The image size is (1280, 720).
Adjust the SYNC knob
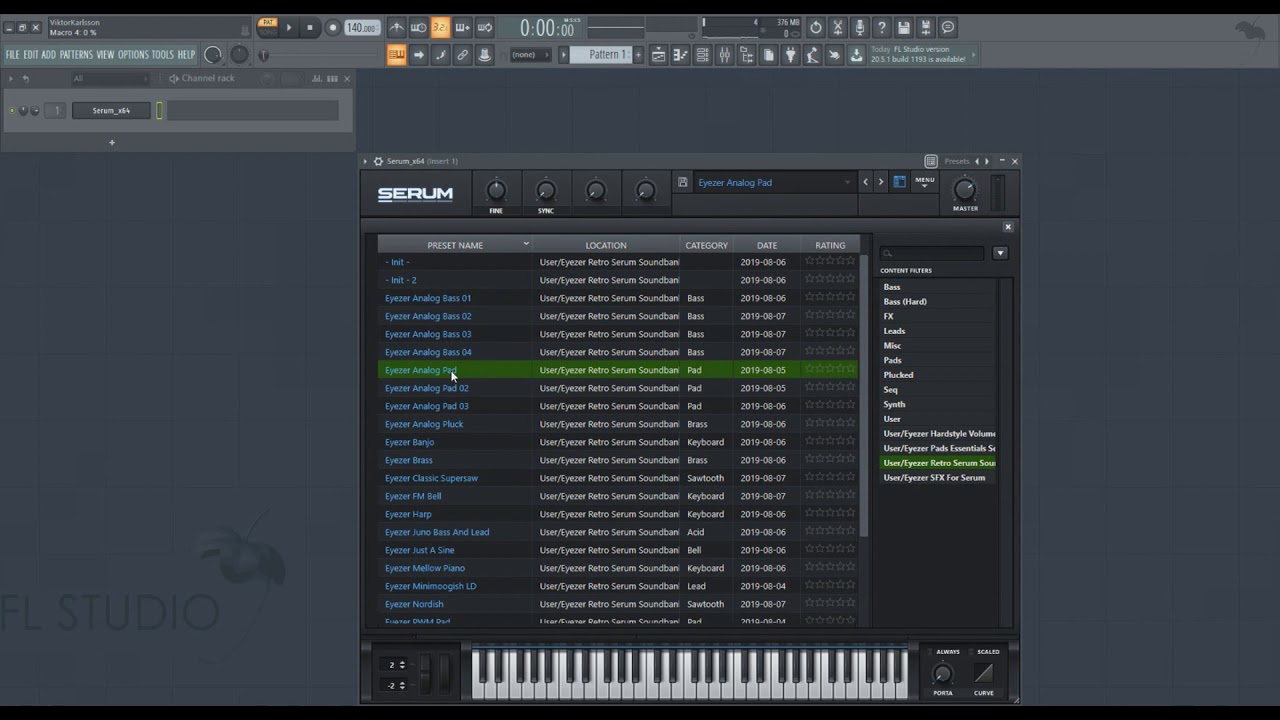[545, 190]
